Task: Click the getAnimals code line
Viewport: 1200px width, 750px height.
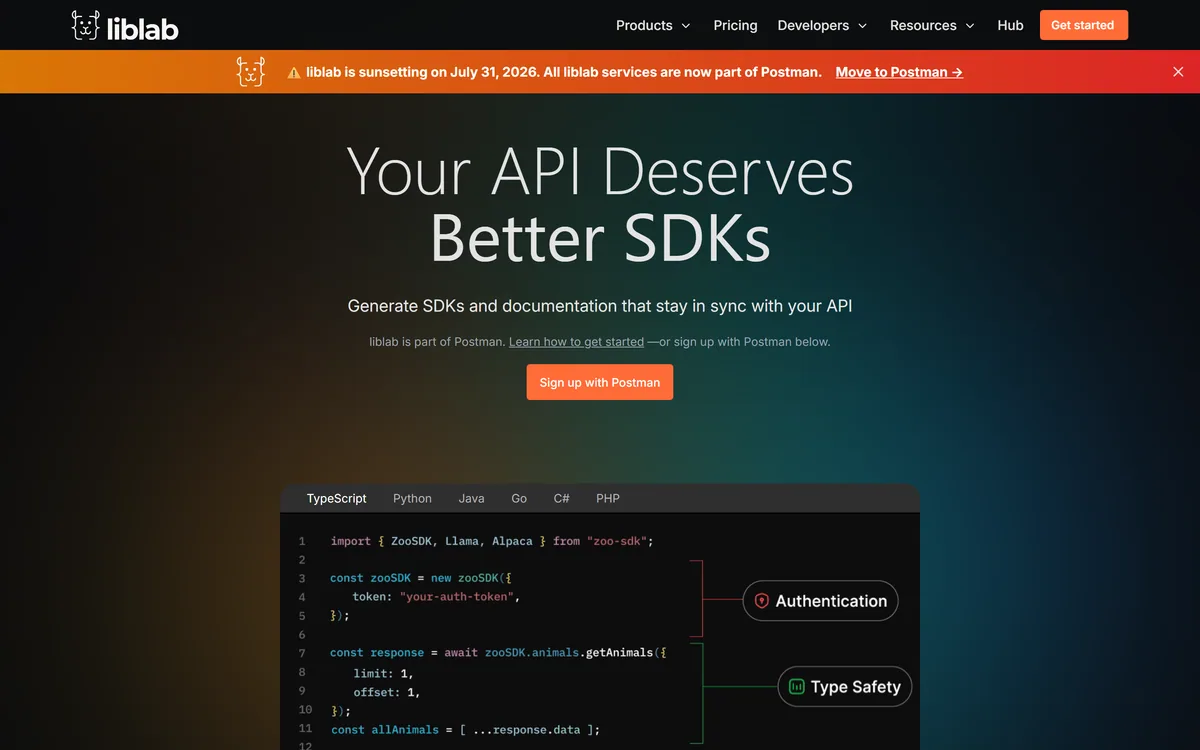Action: [x=498, y=653]
